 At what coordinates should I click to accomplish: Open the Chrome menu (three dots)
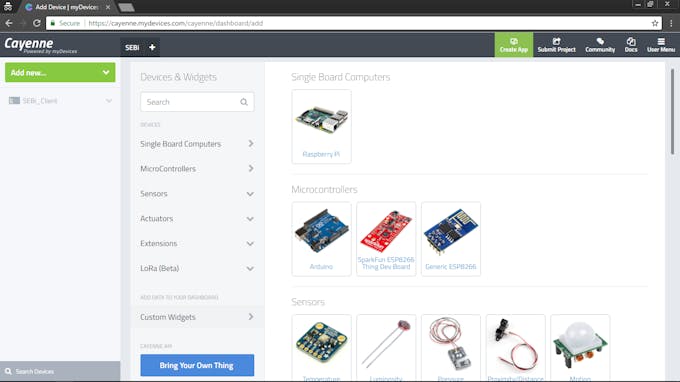671,23
